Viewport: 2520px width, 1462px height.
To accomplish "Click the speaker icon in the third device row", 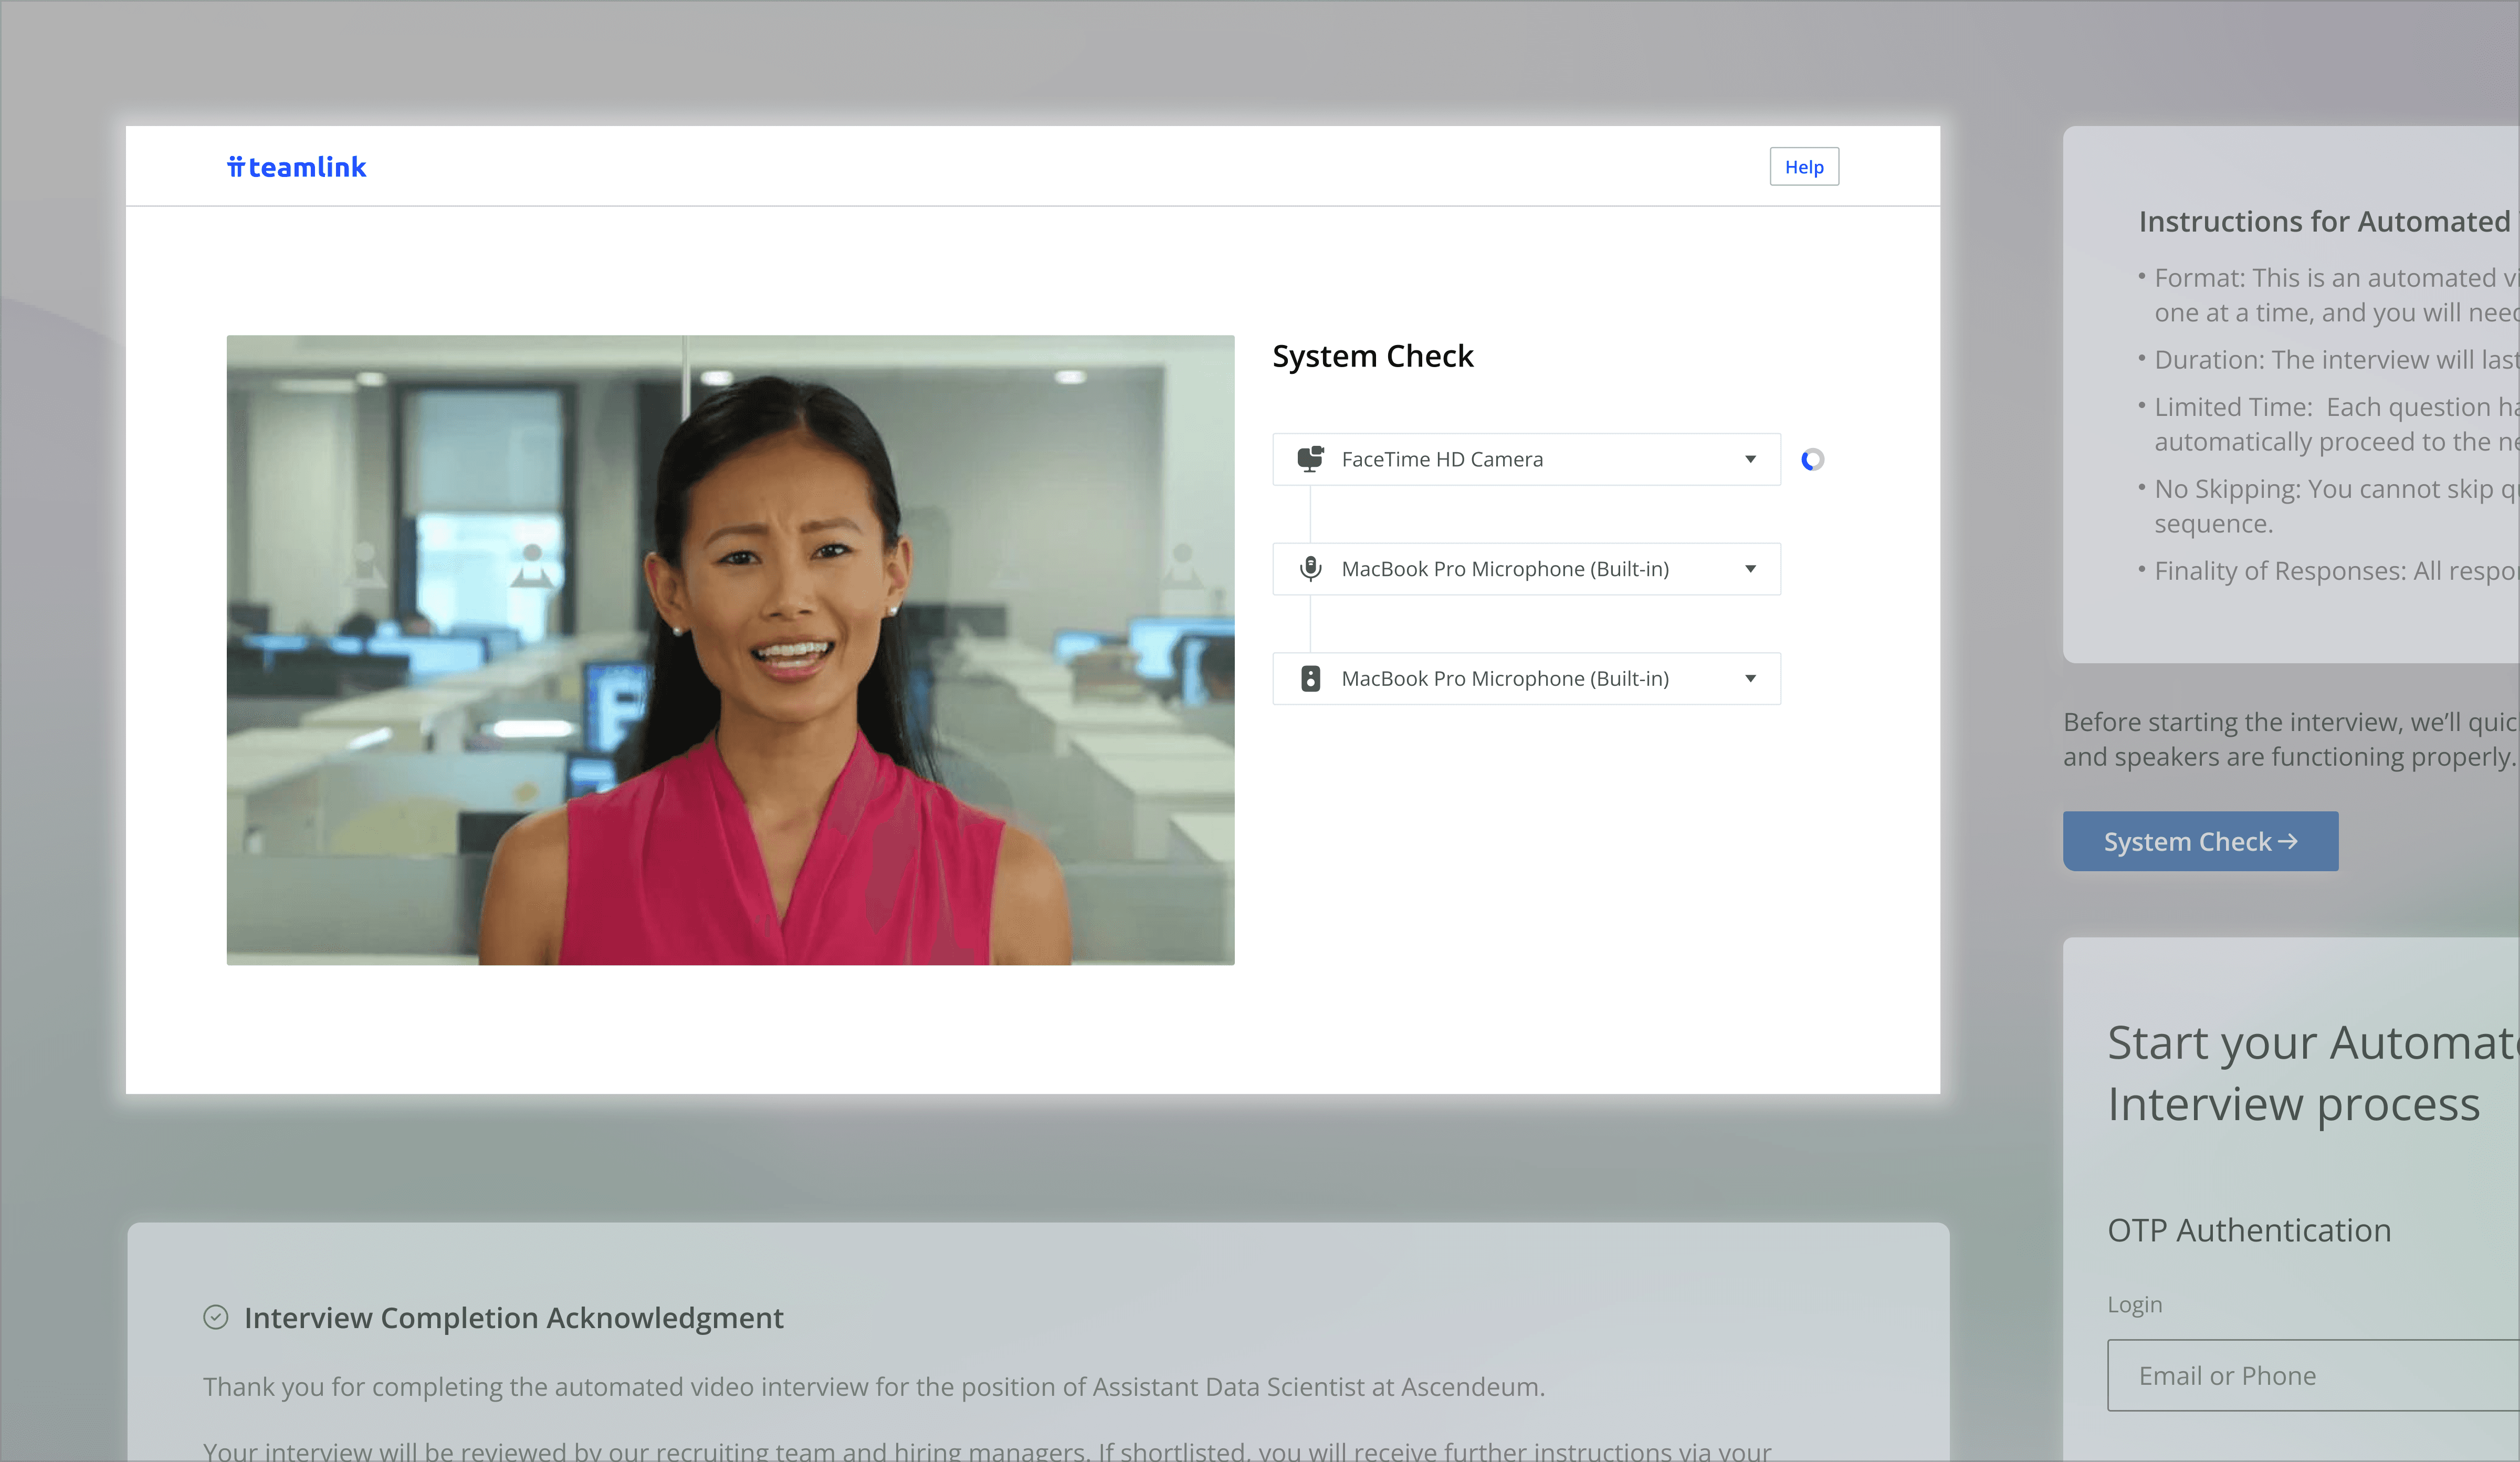I will coord(1310,679).
